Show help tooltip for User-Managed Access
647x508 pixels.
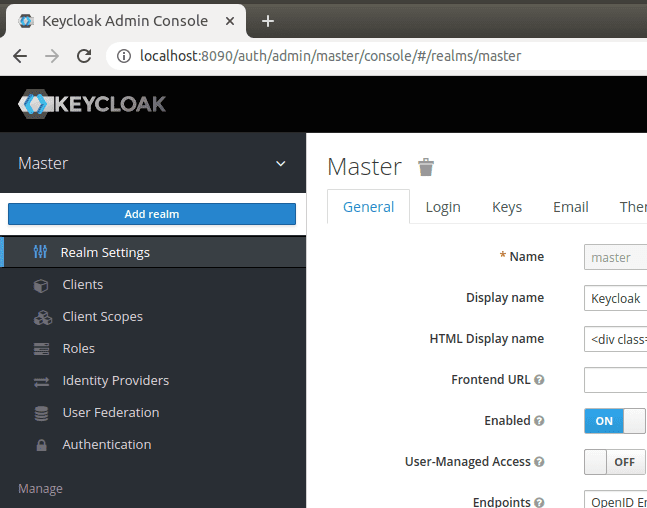[539, 461]
